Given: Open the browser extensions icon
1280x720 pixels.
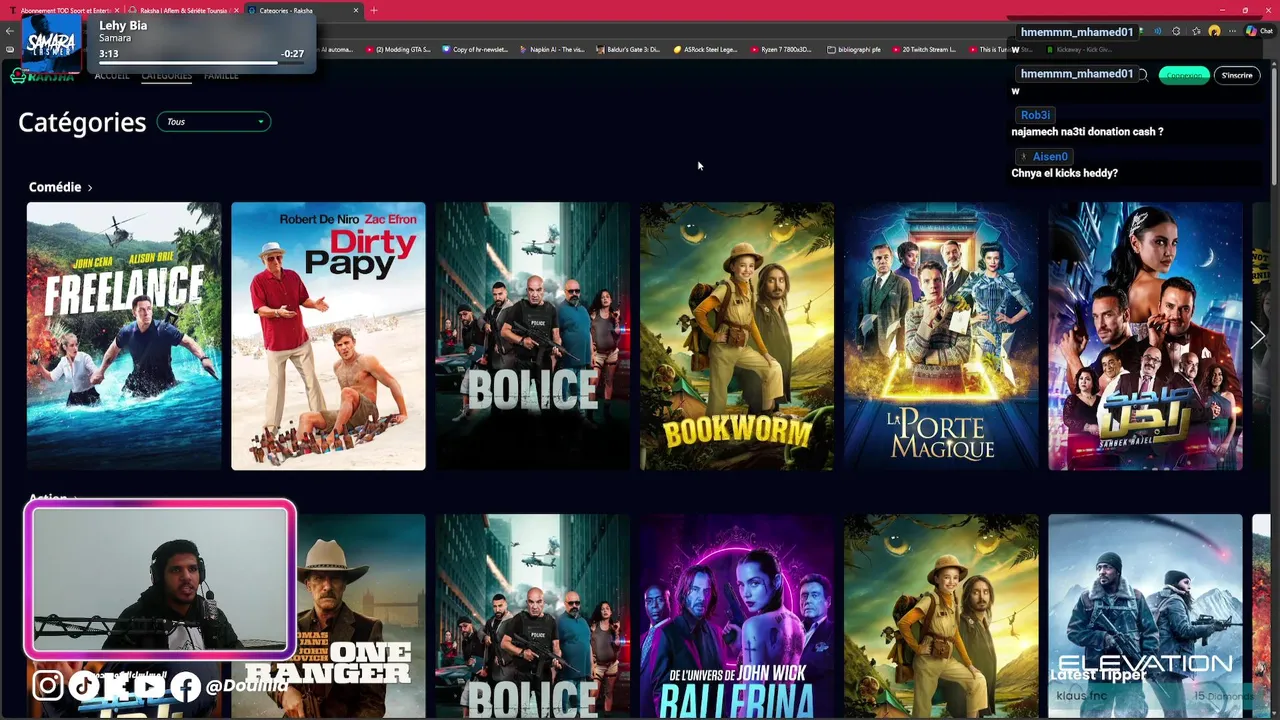Looking at the screenshot, I should (x=1176, y=31).
